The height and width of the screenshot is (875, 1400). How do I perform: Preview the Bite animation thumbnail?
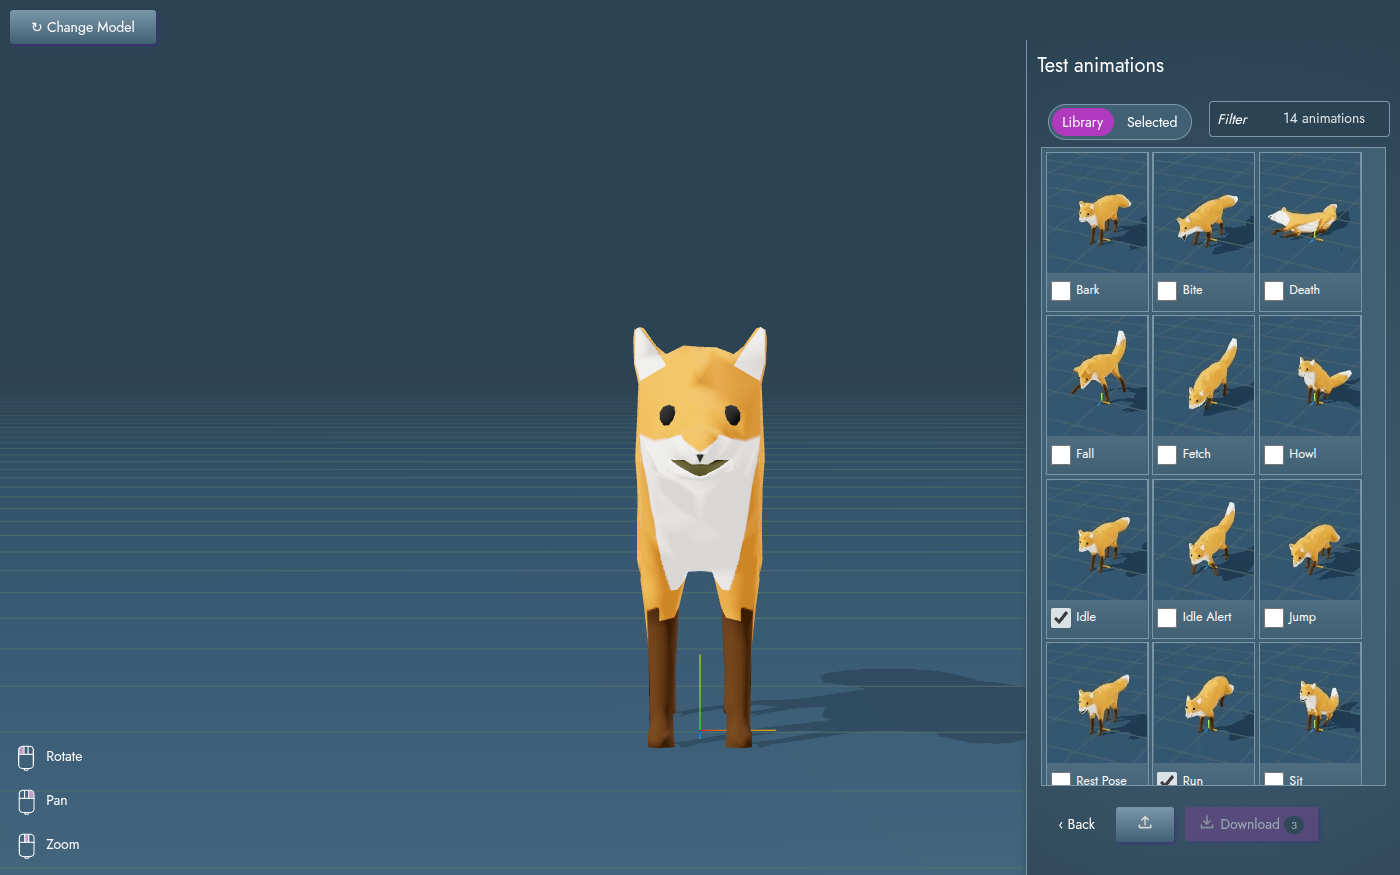(x=1204, y=213)
